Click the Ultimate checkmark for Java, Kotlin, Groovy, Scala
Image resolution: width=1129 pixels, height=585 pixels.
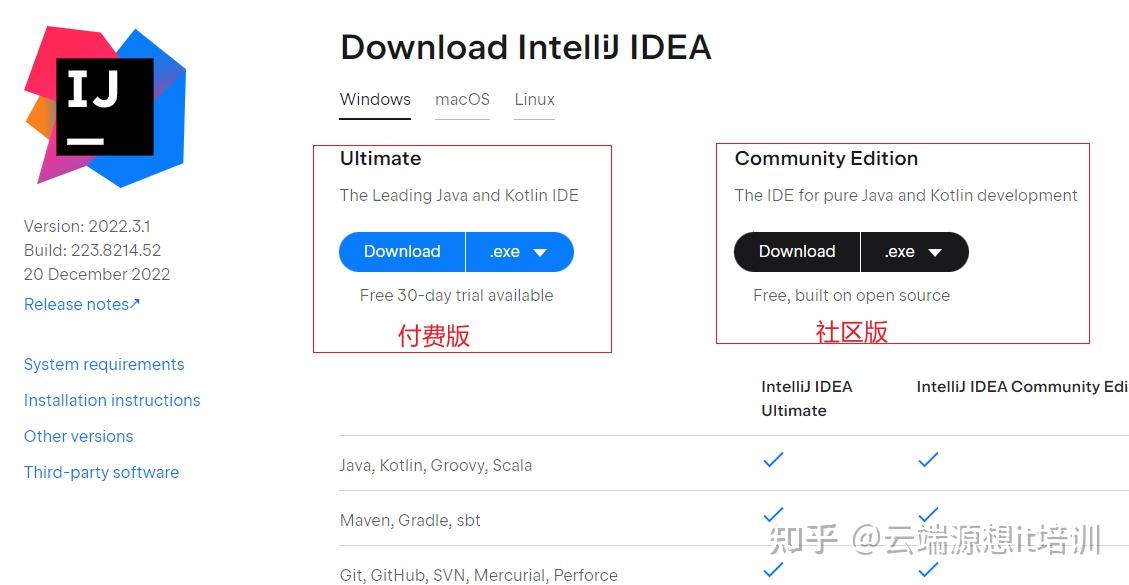click(x=772, y=460)
